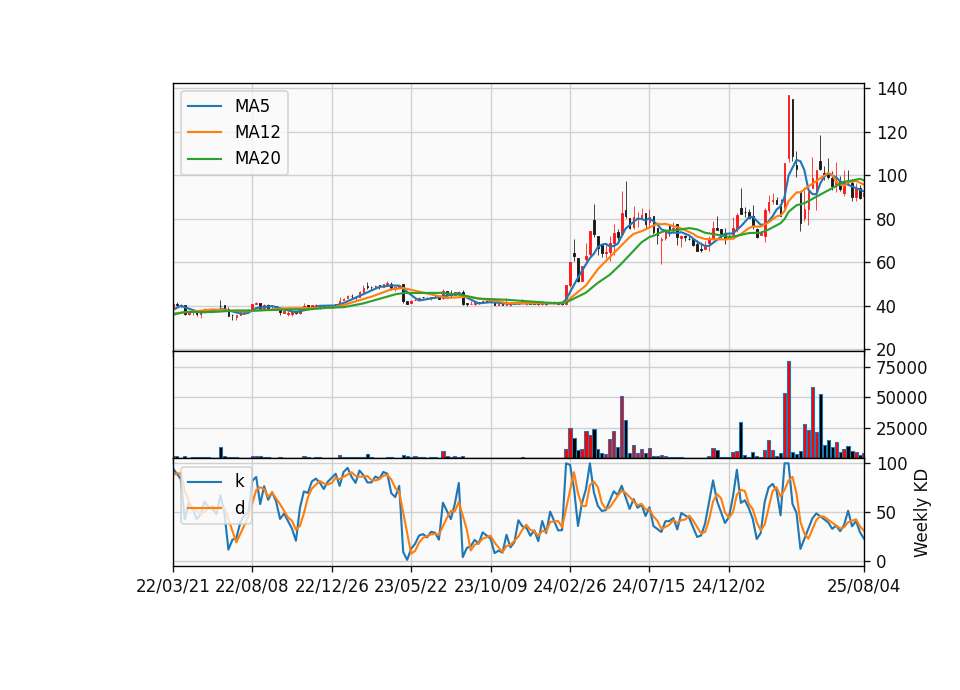The image size is (960, 690).
Task: Click the 24/12/02 date tick label
Action: tap(729, 586)
